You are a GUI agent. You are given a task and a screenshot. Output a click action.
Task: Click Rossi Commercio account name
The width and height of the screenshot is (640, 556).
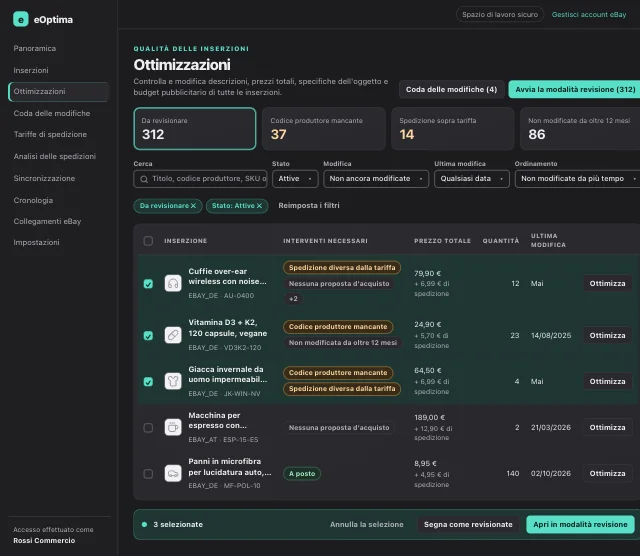coord(44,540)
